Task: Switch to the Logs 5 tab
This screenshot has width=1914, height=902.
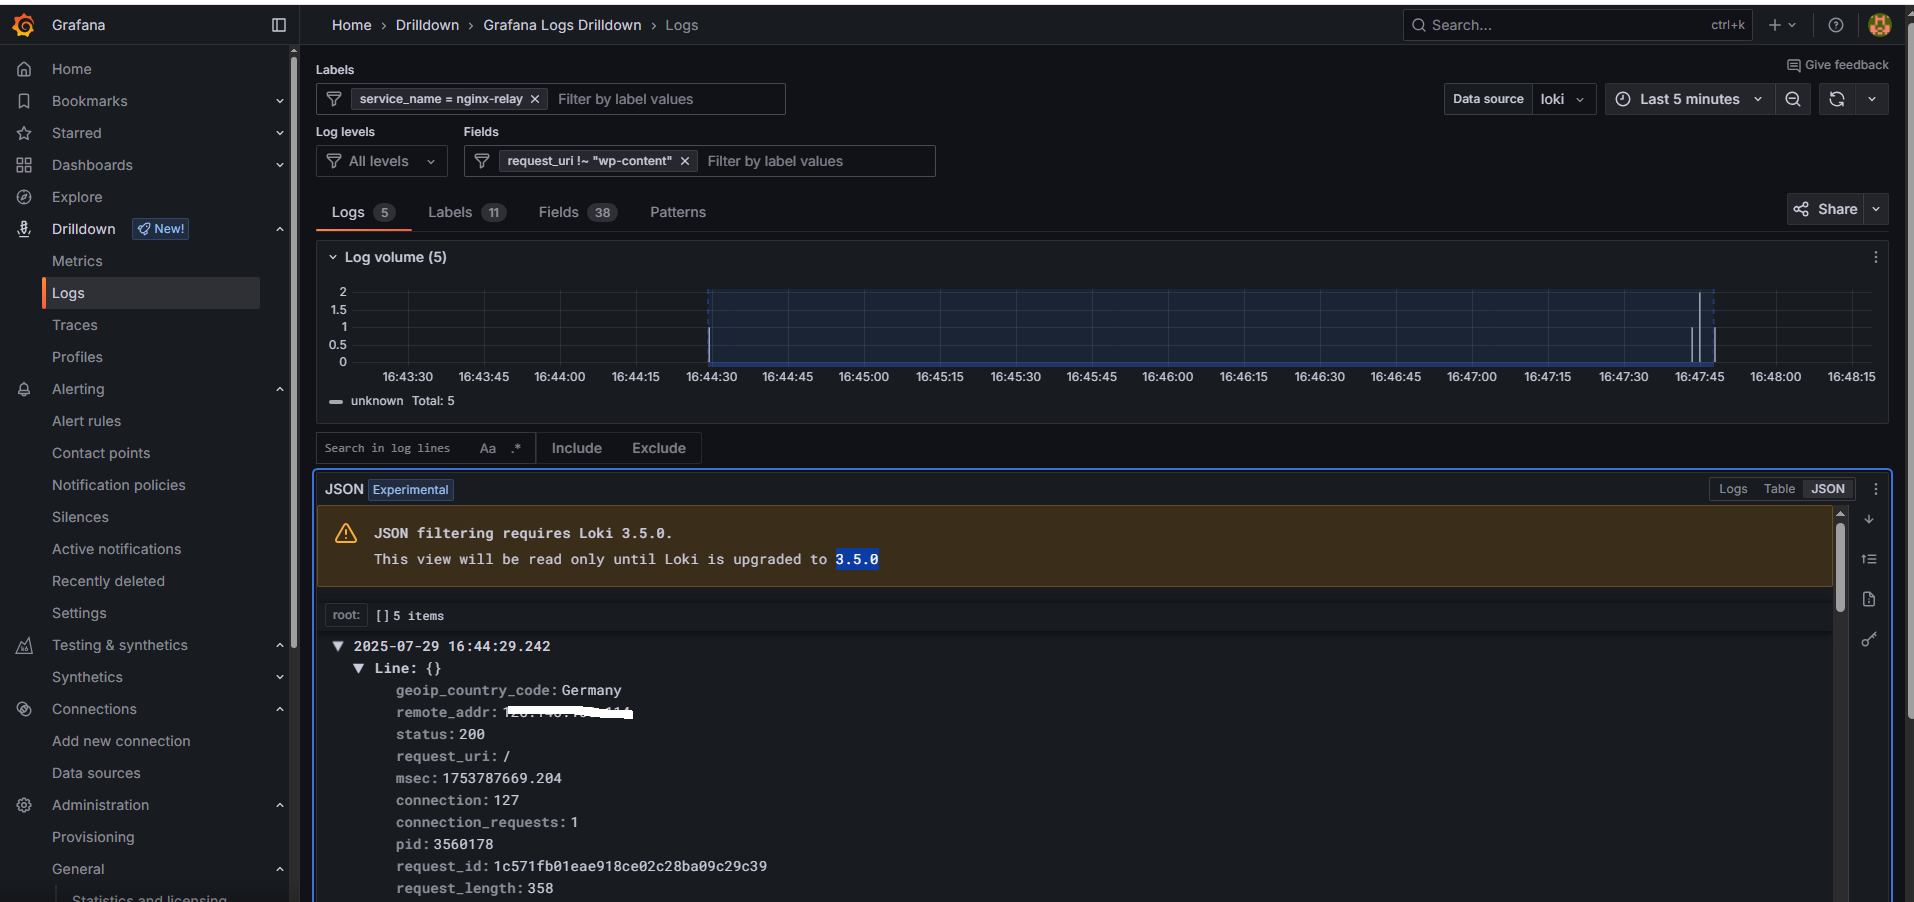Action: [x=363, y=212]
